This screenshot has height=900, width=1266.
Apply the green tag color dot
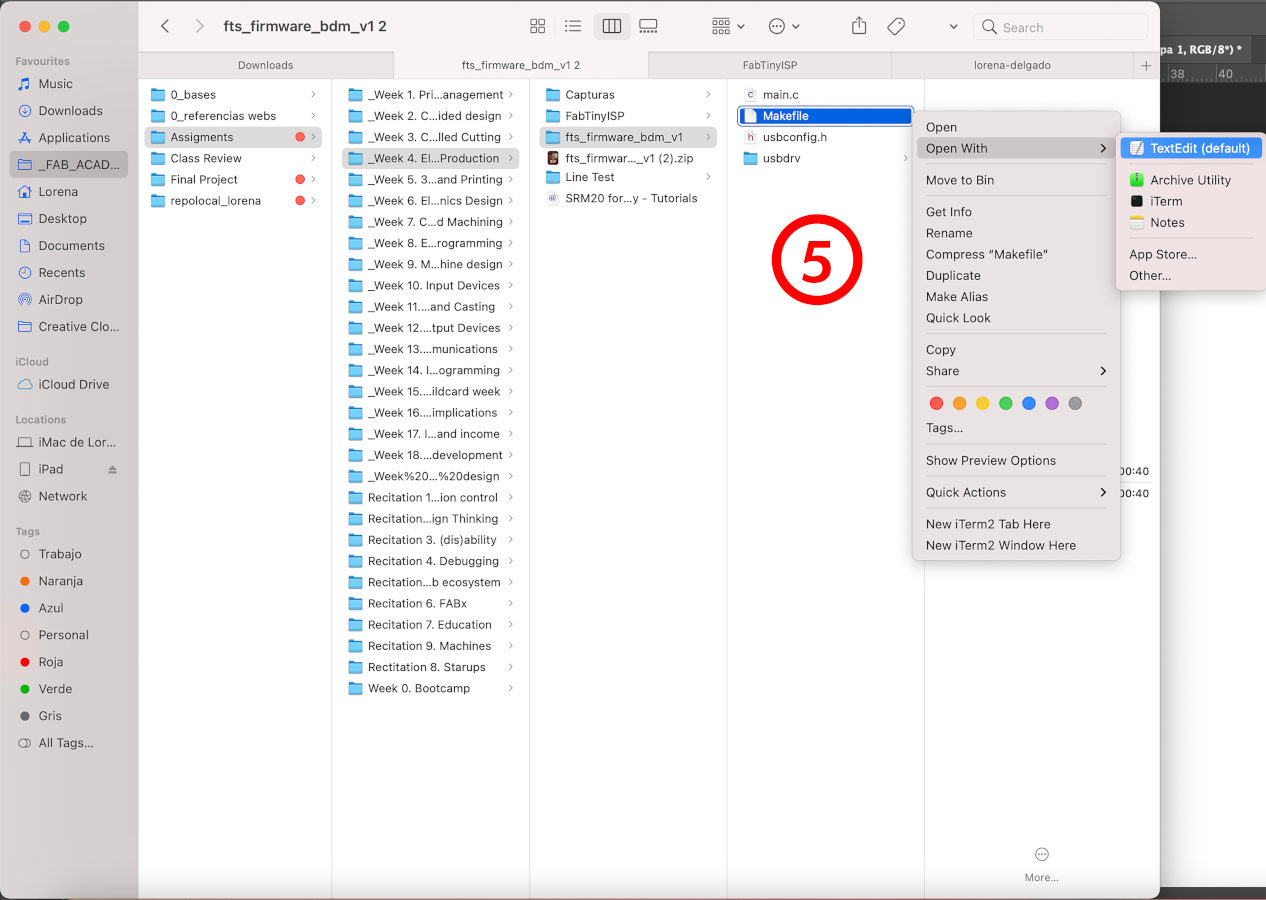point(1006,403)
